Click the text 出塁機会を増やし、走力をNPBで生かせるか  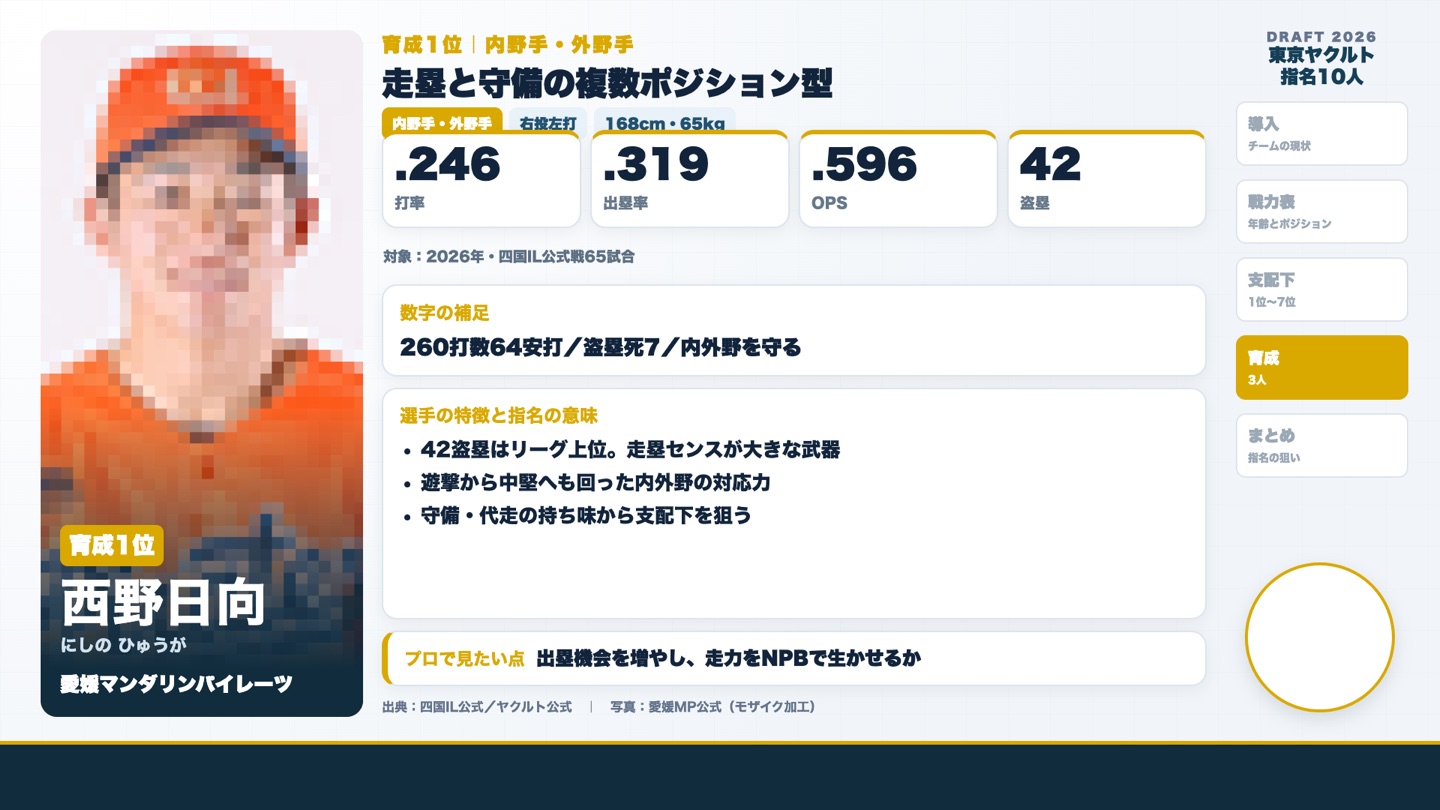[x=728, y=658]
